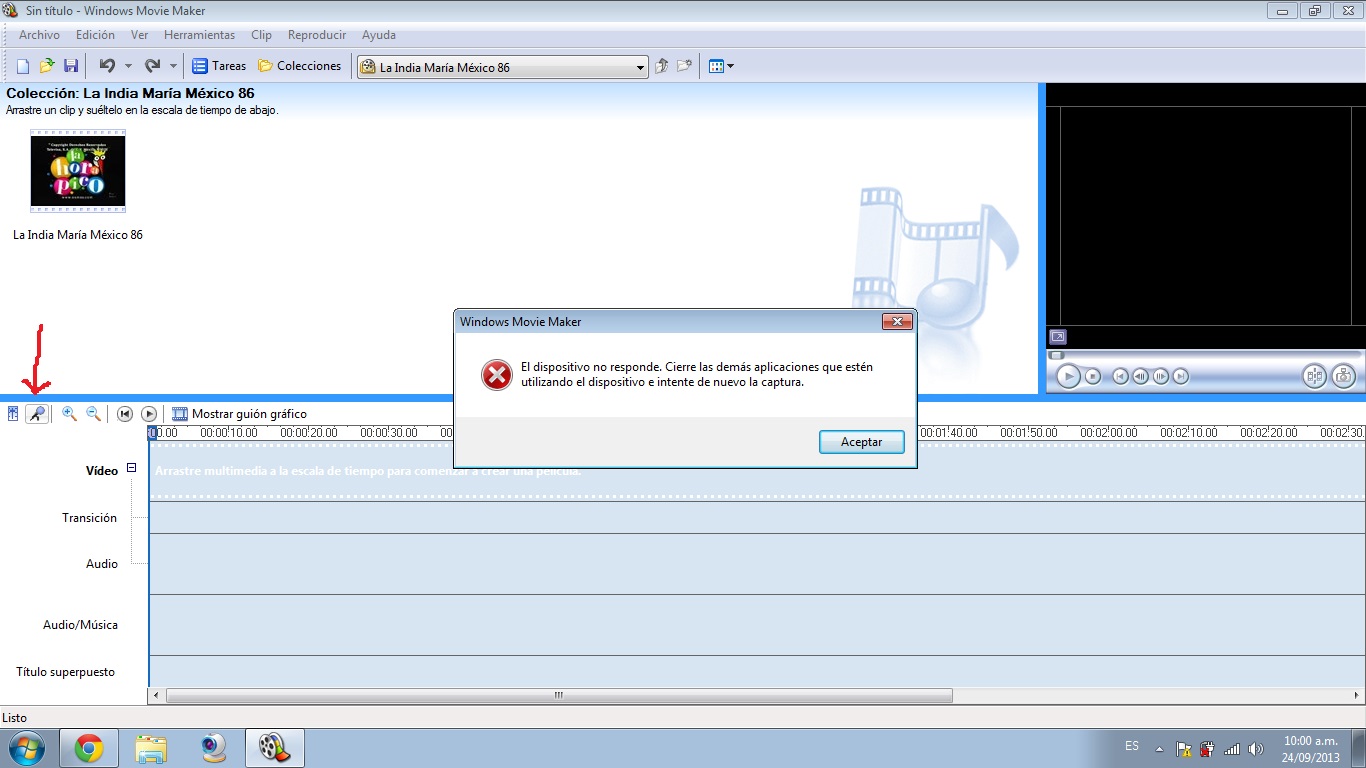Open the undo history dropdown arrow
Screen dimensions: 1366x768
[128, 66]
